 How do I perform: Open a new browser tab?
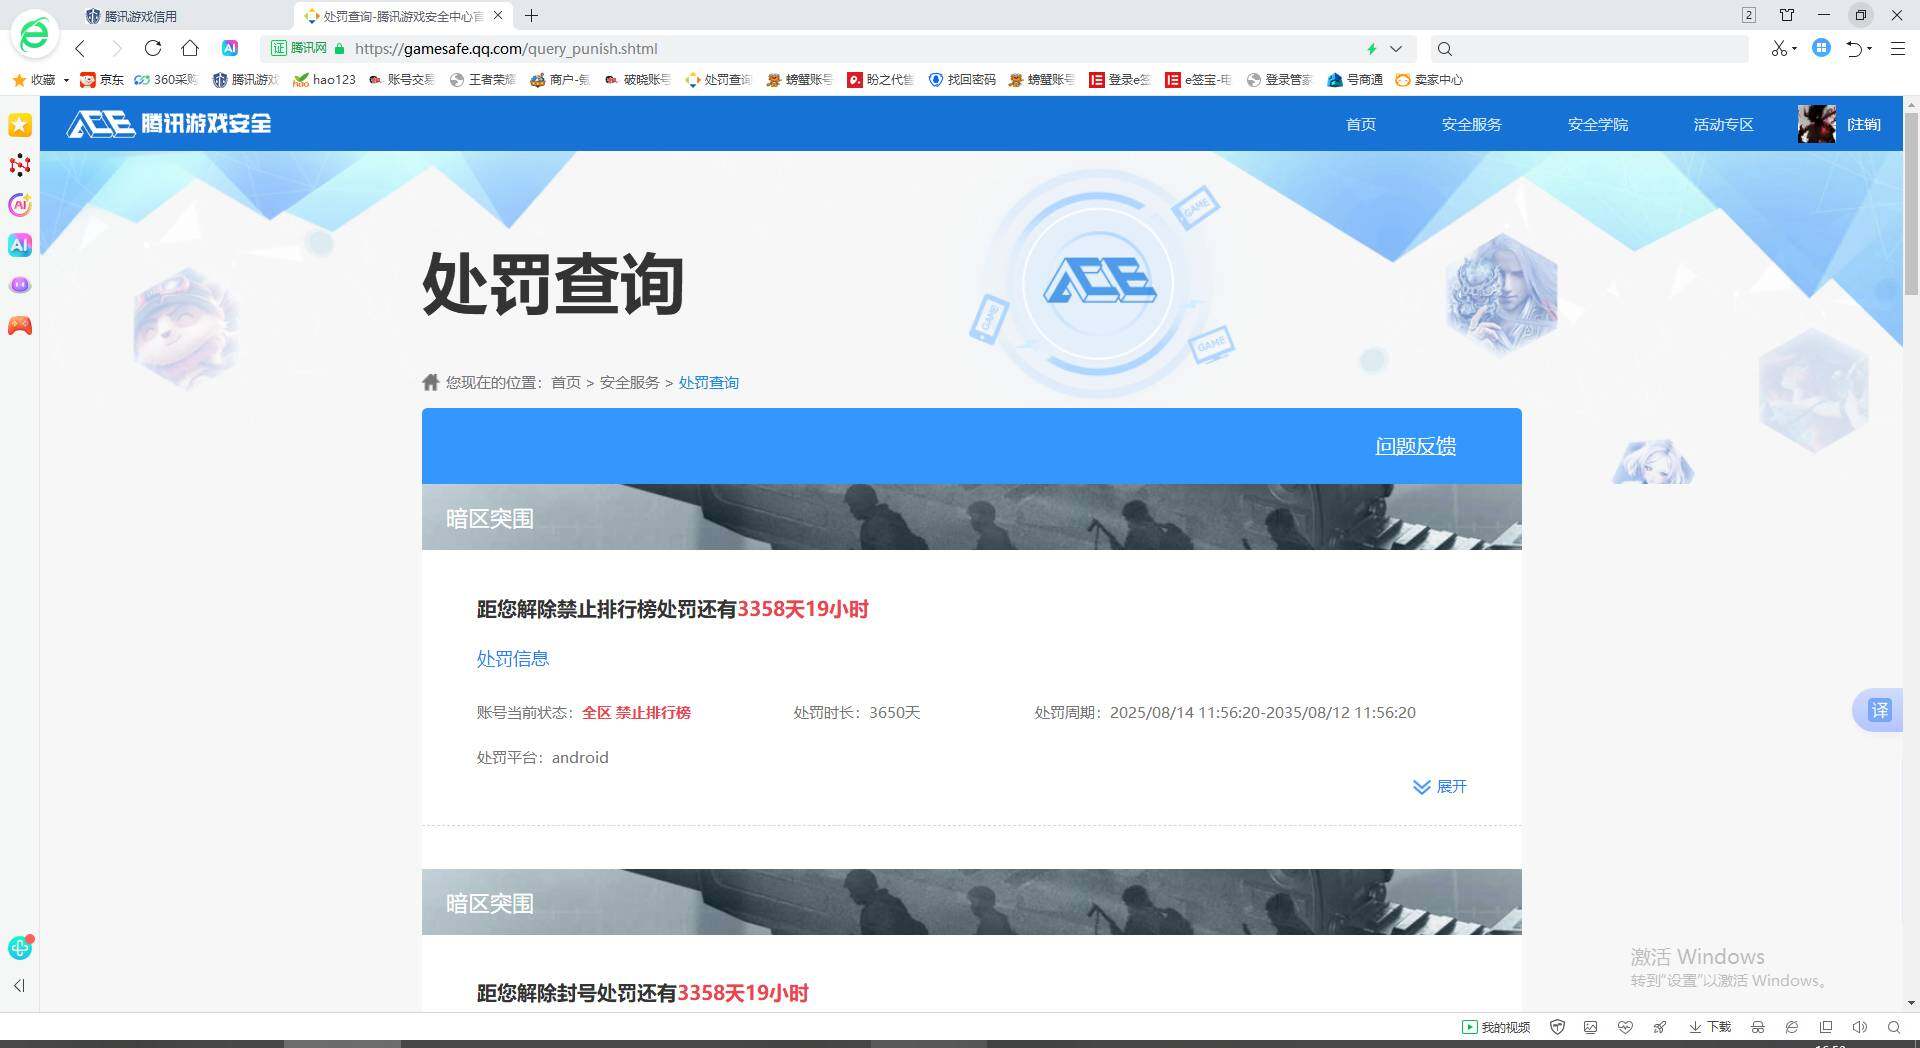tap(532, 16)
